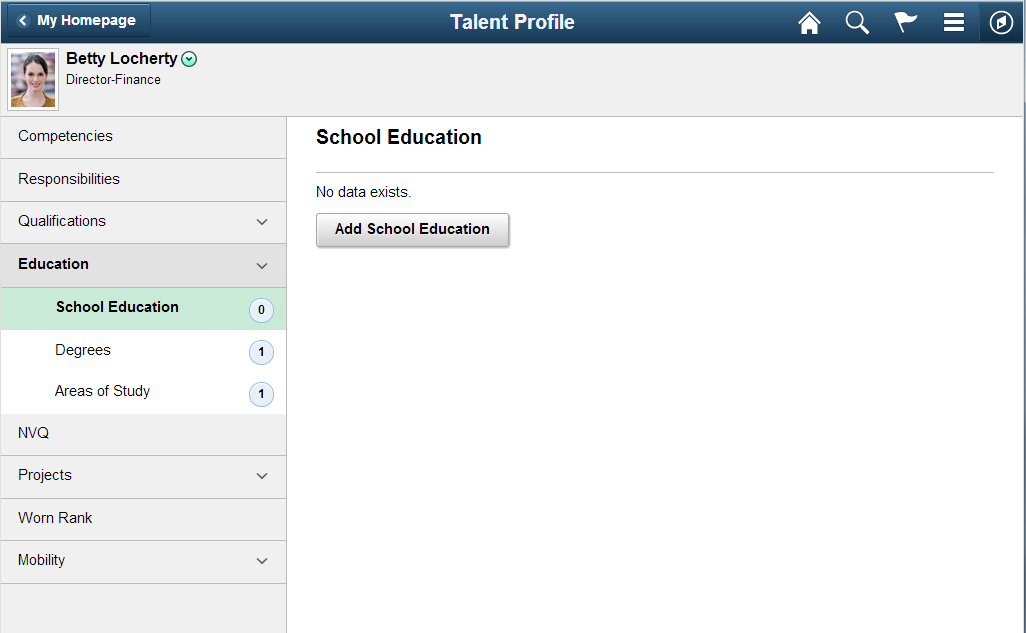
Task: Select the Competencies menu item
Action: point(143,137)
